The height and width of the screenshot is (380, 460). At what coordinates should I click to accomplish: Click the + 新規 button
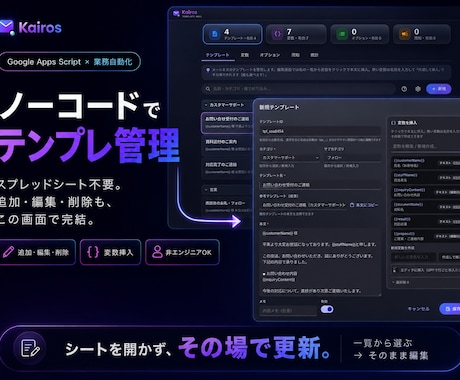[x=439, y=89]
